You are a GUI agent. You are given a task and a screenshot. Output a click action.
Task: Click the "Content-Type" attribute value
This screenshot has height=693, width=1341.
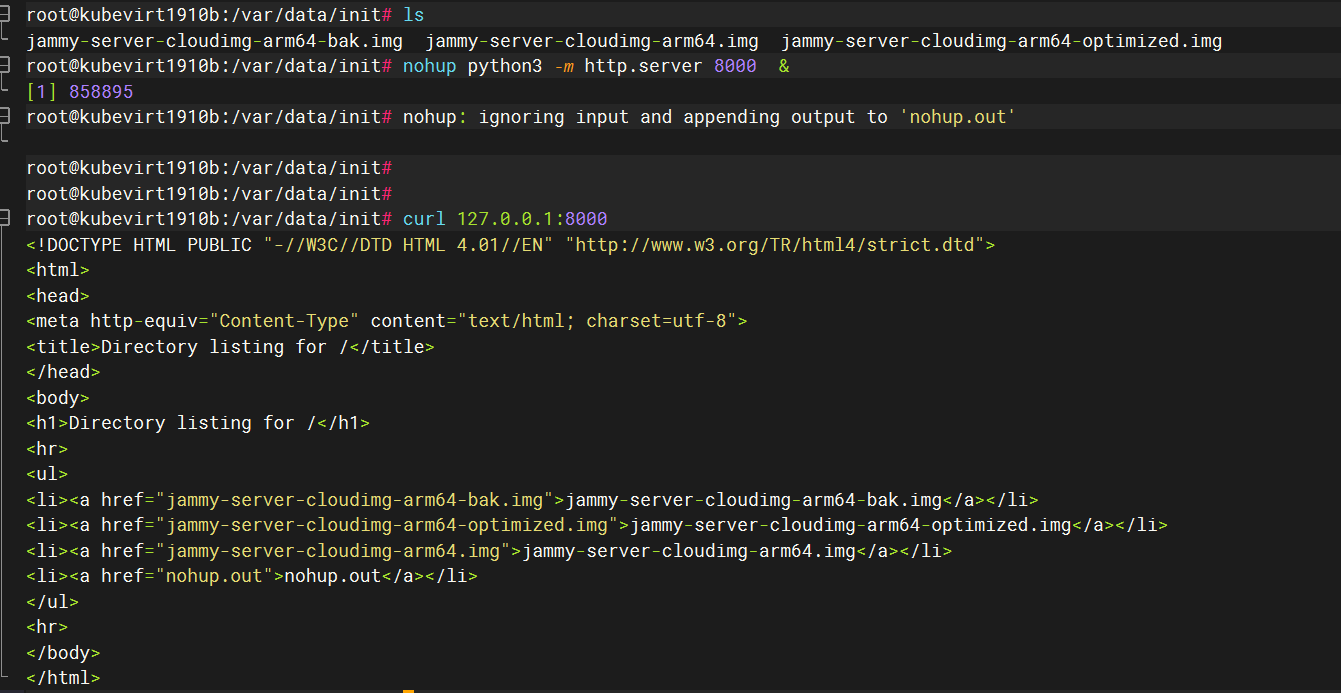pyautogui.click(x=284, y=321)
